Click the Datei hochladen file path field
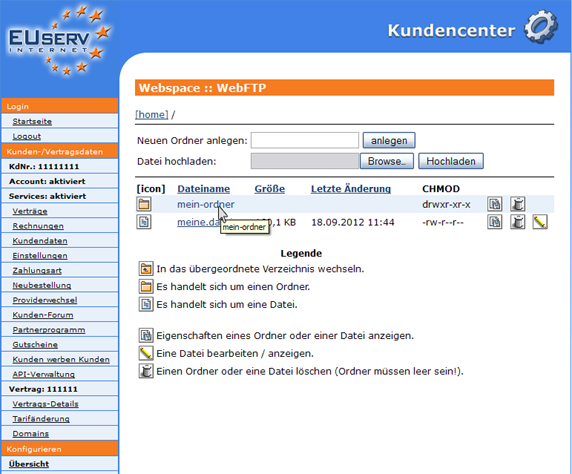The width and height of the screenshot is (572, 474). 305,161
